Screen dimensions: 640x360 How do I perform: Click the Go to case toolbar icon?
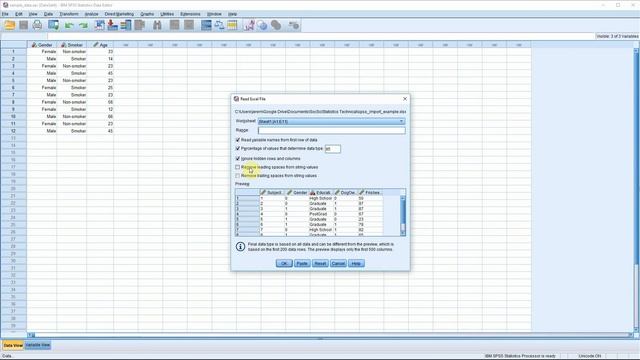[99, 25]
